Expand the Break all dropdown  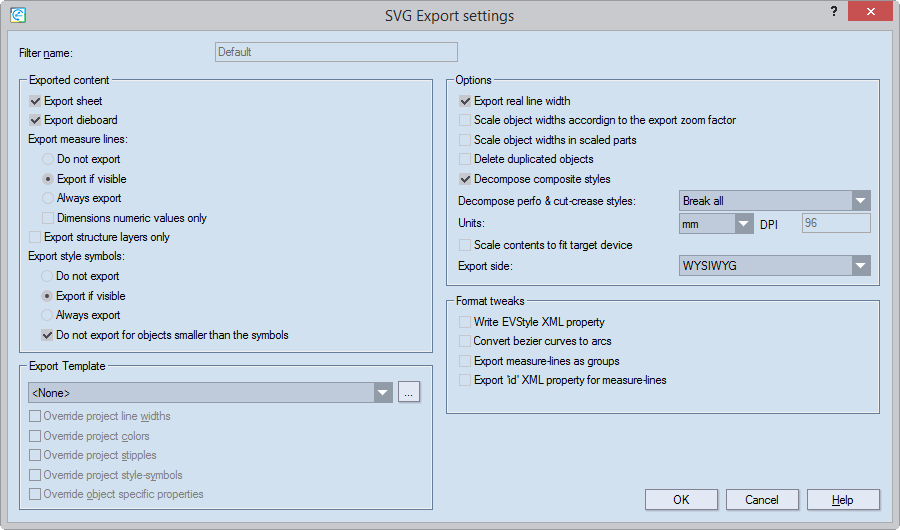(861, 201)
